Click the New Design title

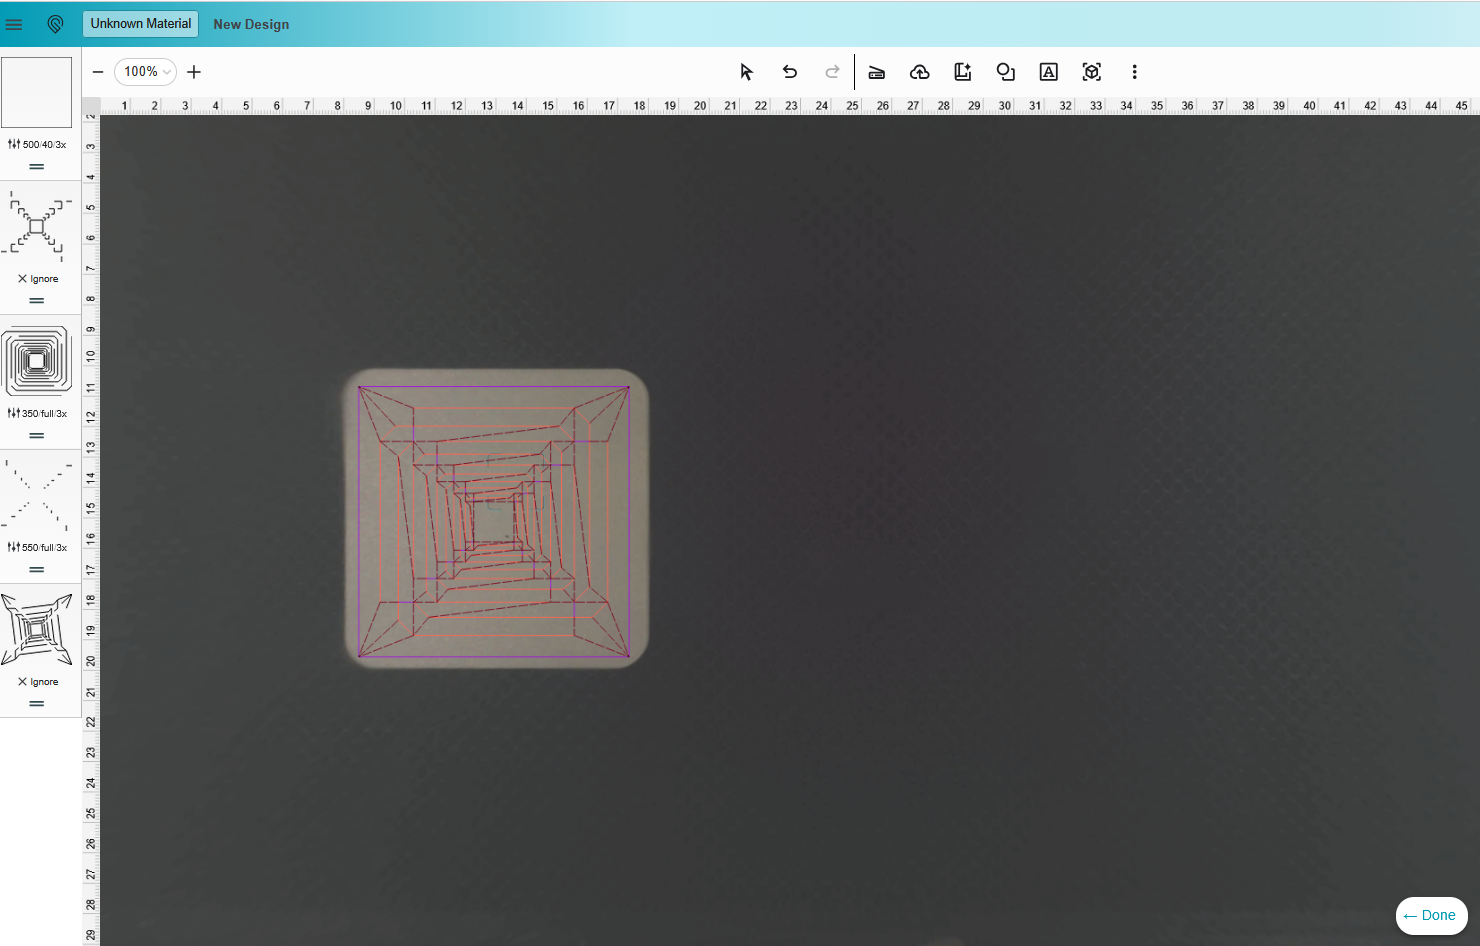(x=251, y=24)
